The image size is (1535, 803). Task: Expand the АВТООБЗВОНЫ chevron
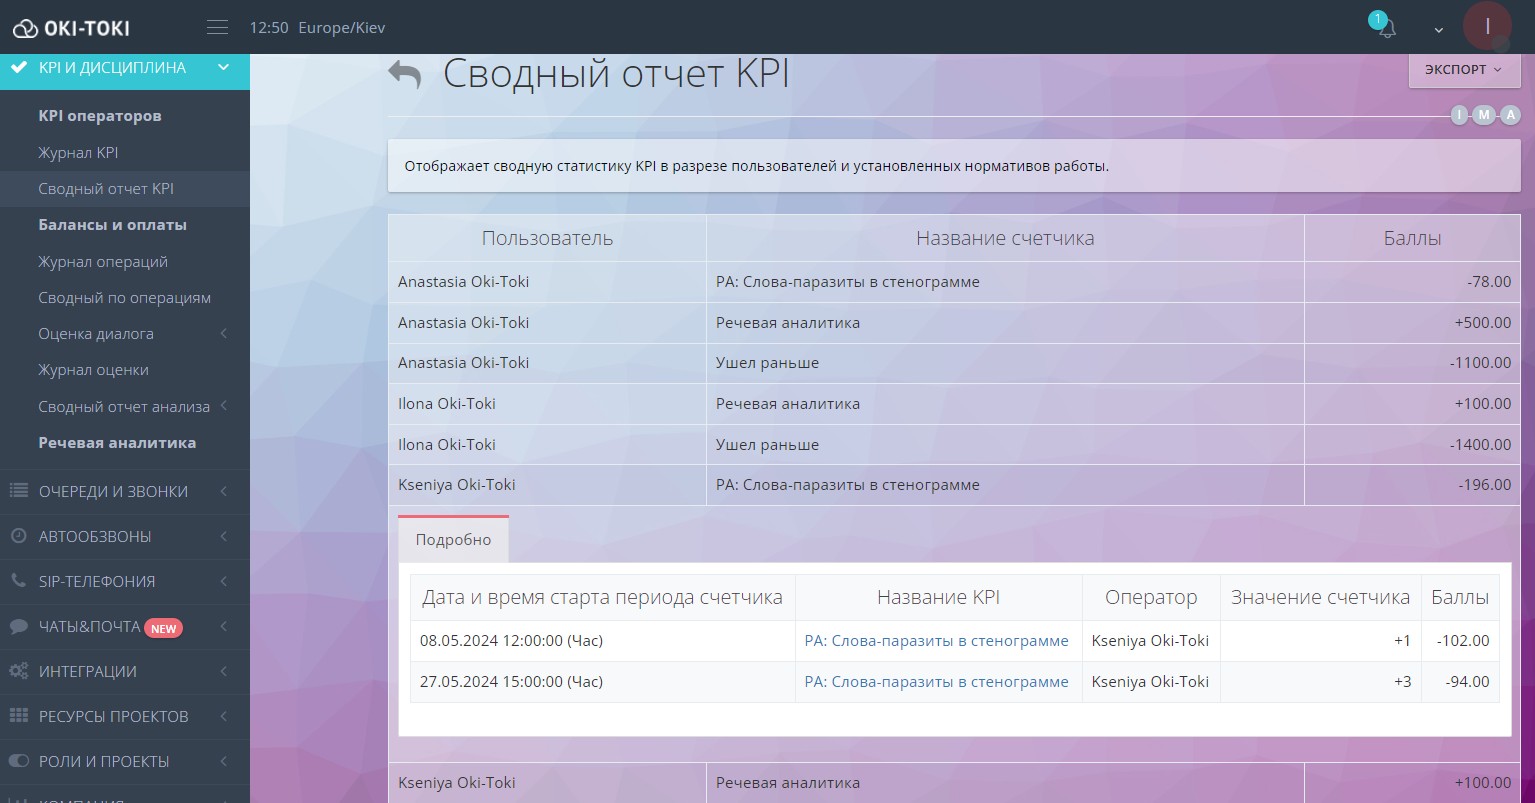224,536
